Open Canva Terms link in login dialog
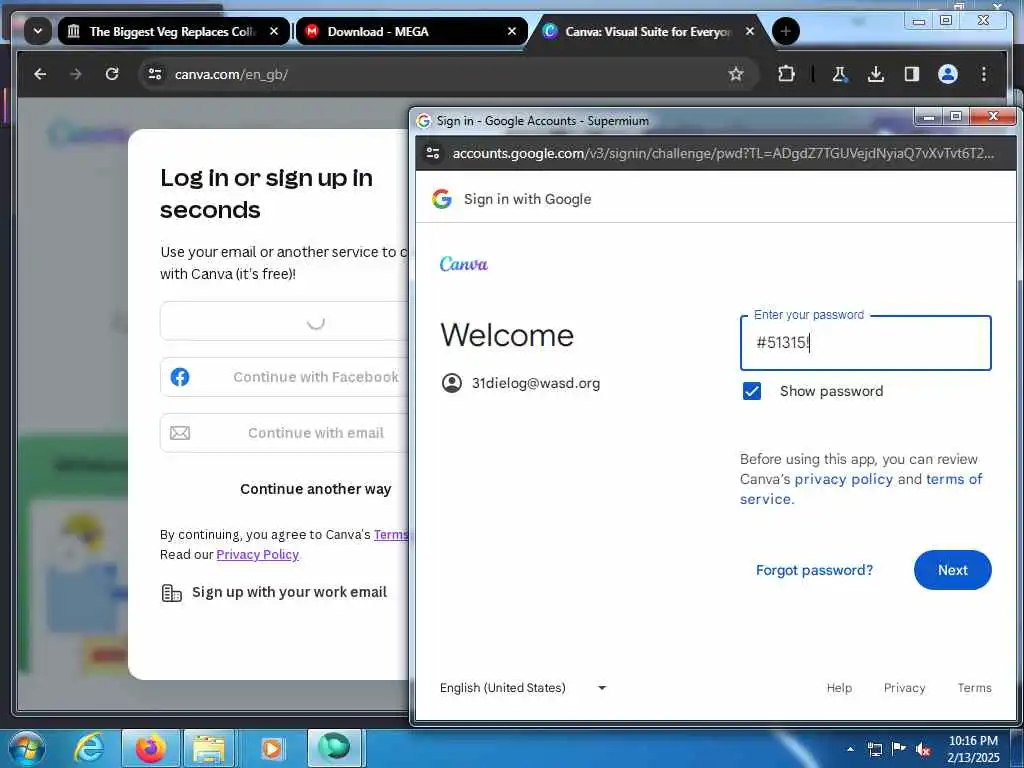Screen dimensions: 1024x768 391,535
